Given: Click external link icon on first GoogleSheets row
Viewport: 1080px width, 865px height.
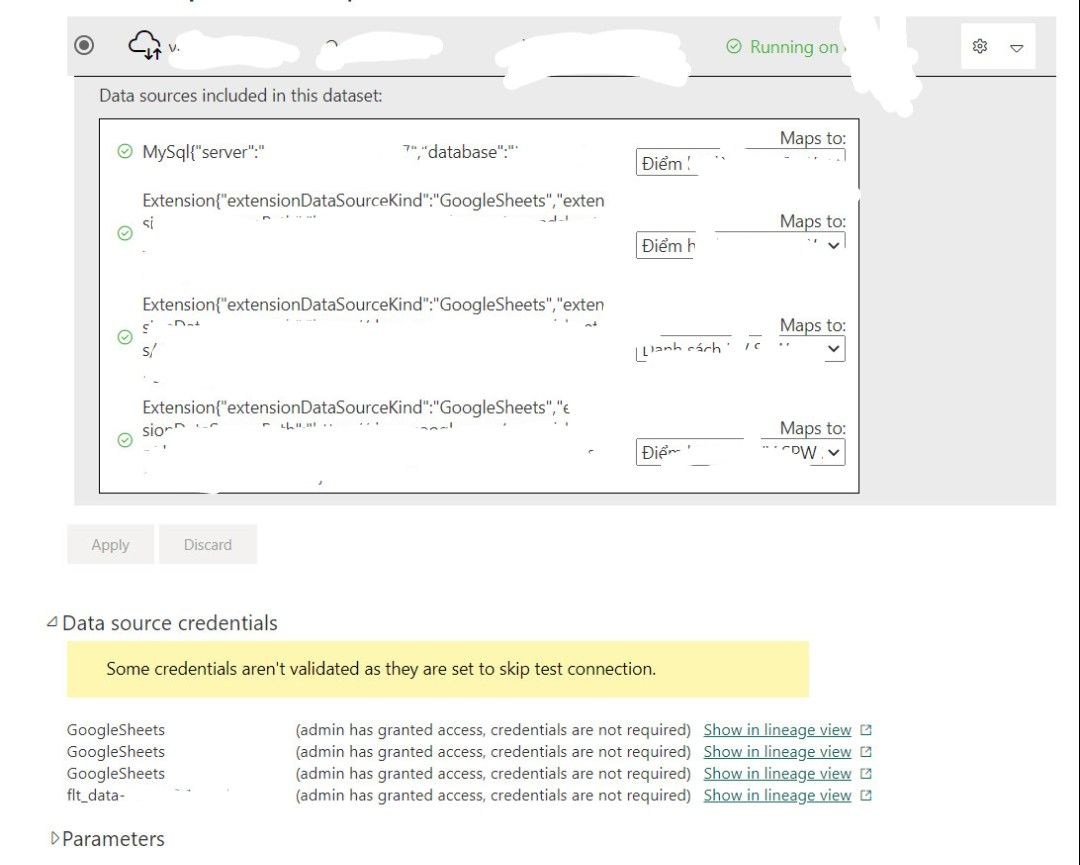Looking at the screenshot, I should click(x=866, y=729).
